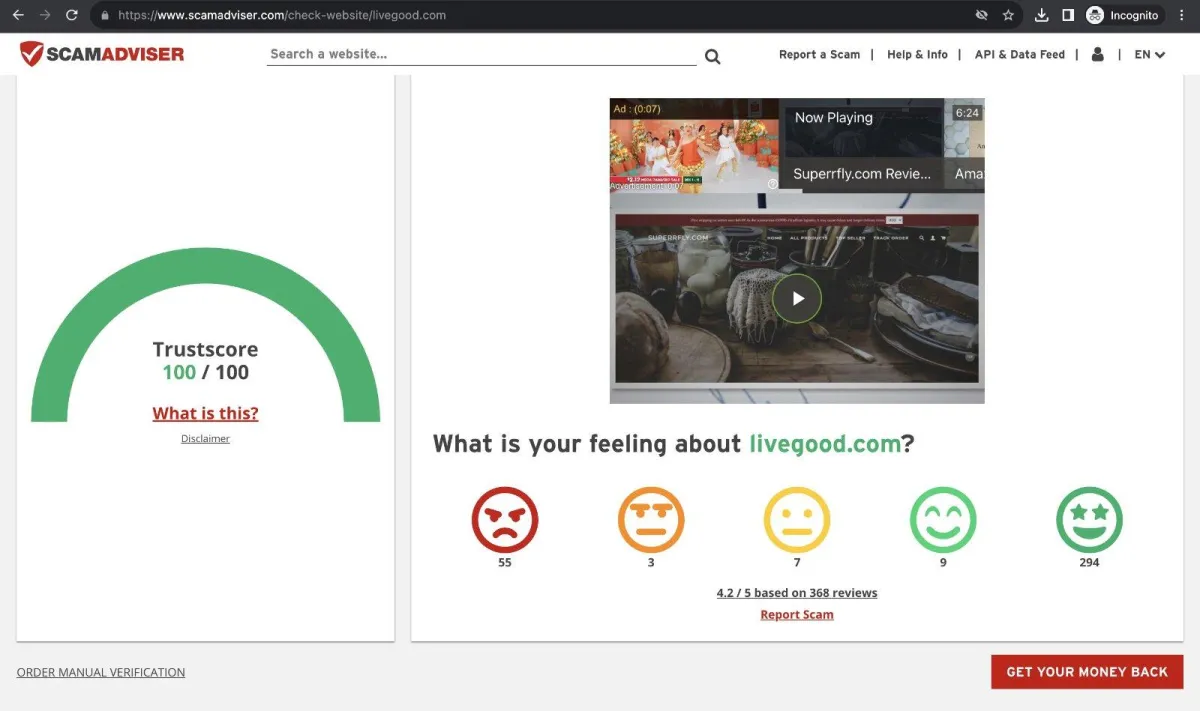Rate with the green star-eyes face

pos(1090,520)
